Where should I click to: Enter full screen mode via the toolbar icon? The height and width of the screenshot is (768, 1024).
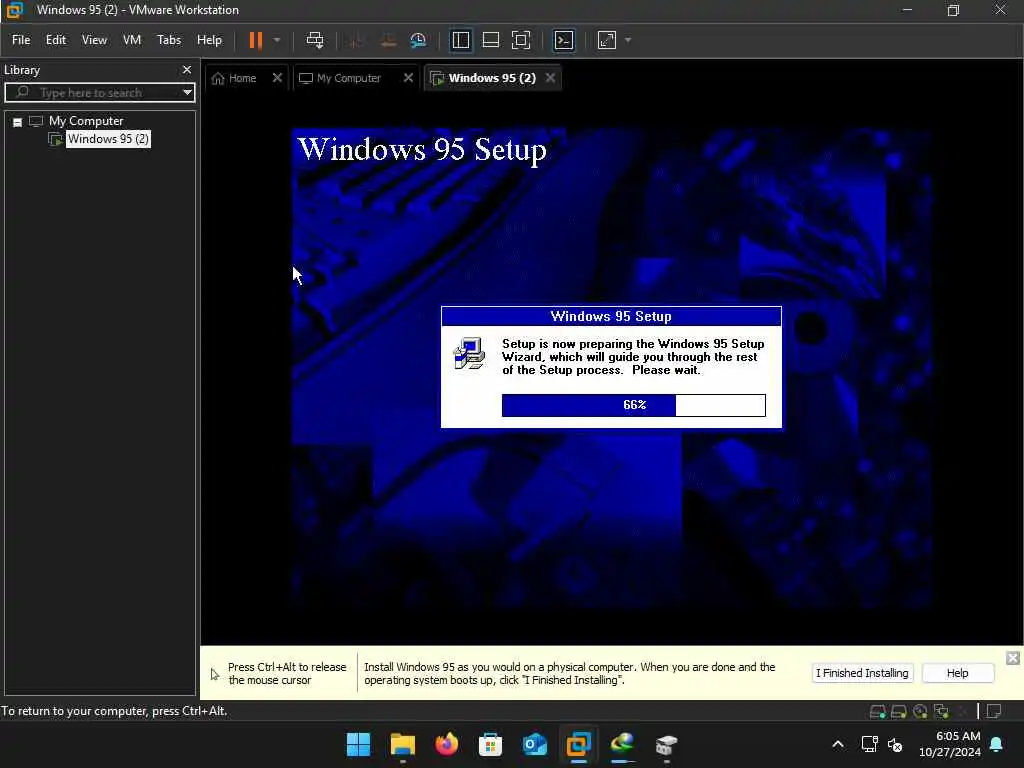(520, 40)
